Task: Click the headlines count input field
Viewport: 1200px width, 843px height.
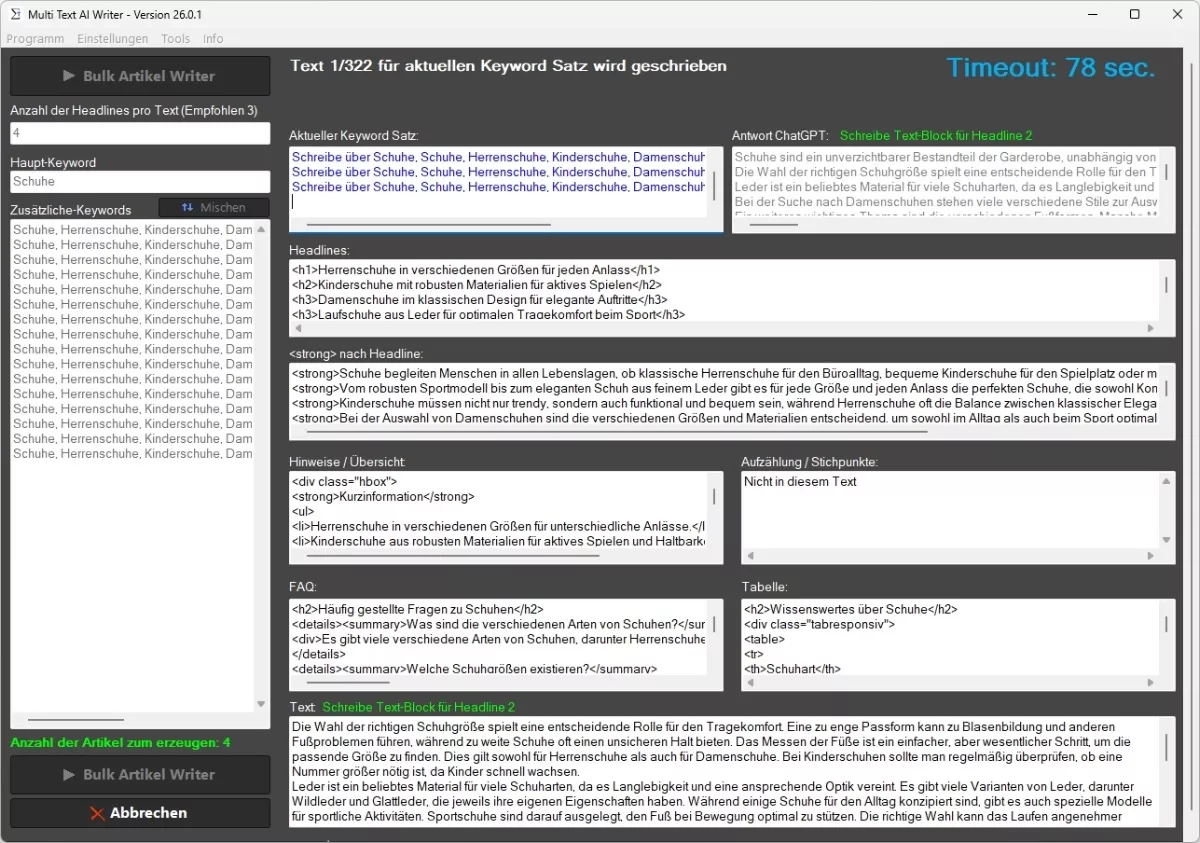Action: pyautogui.click(x=140, y=133)
